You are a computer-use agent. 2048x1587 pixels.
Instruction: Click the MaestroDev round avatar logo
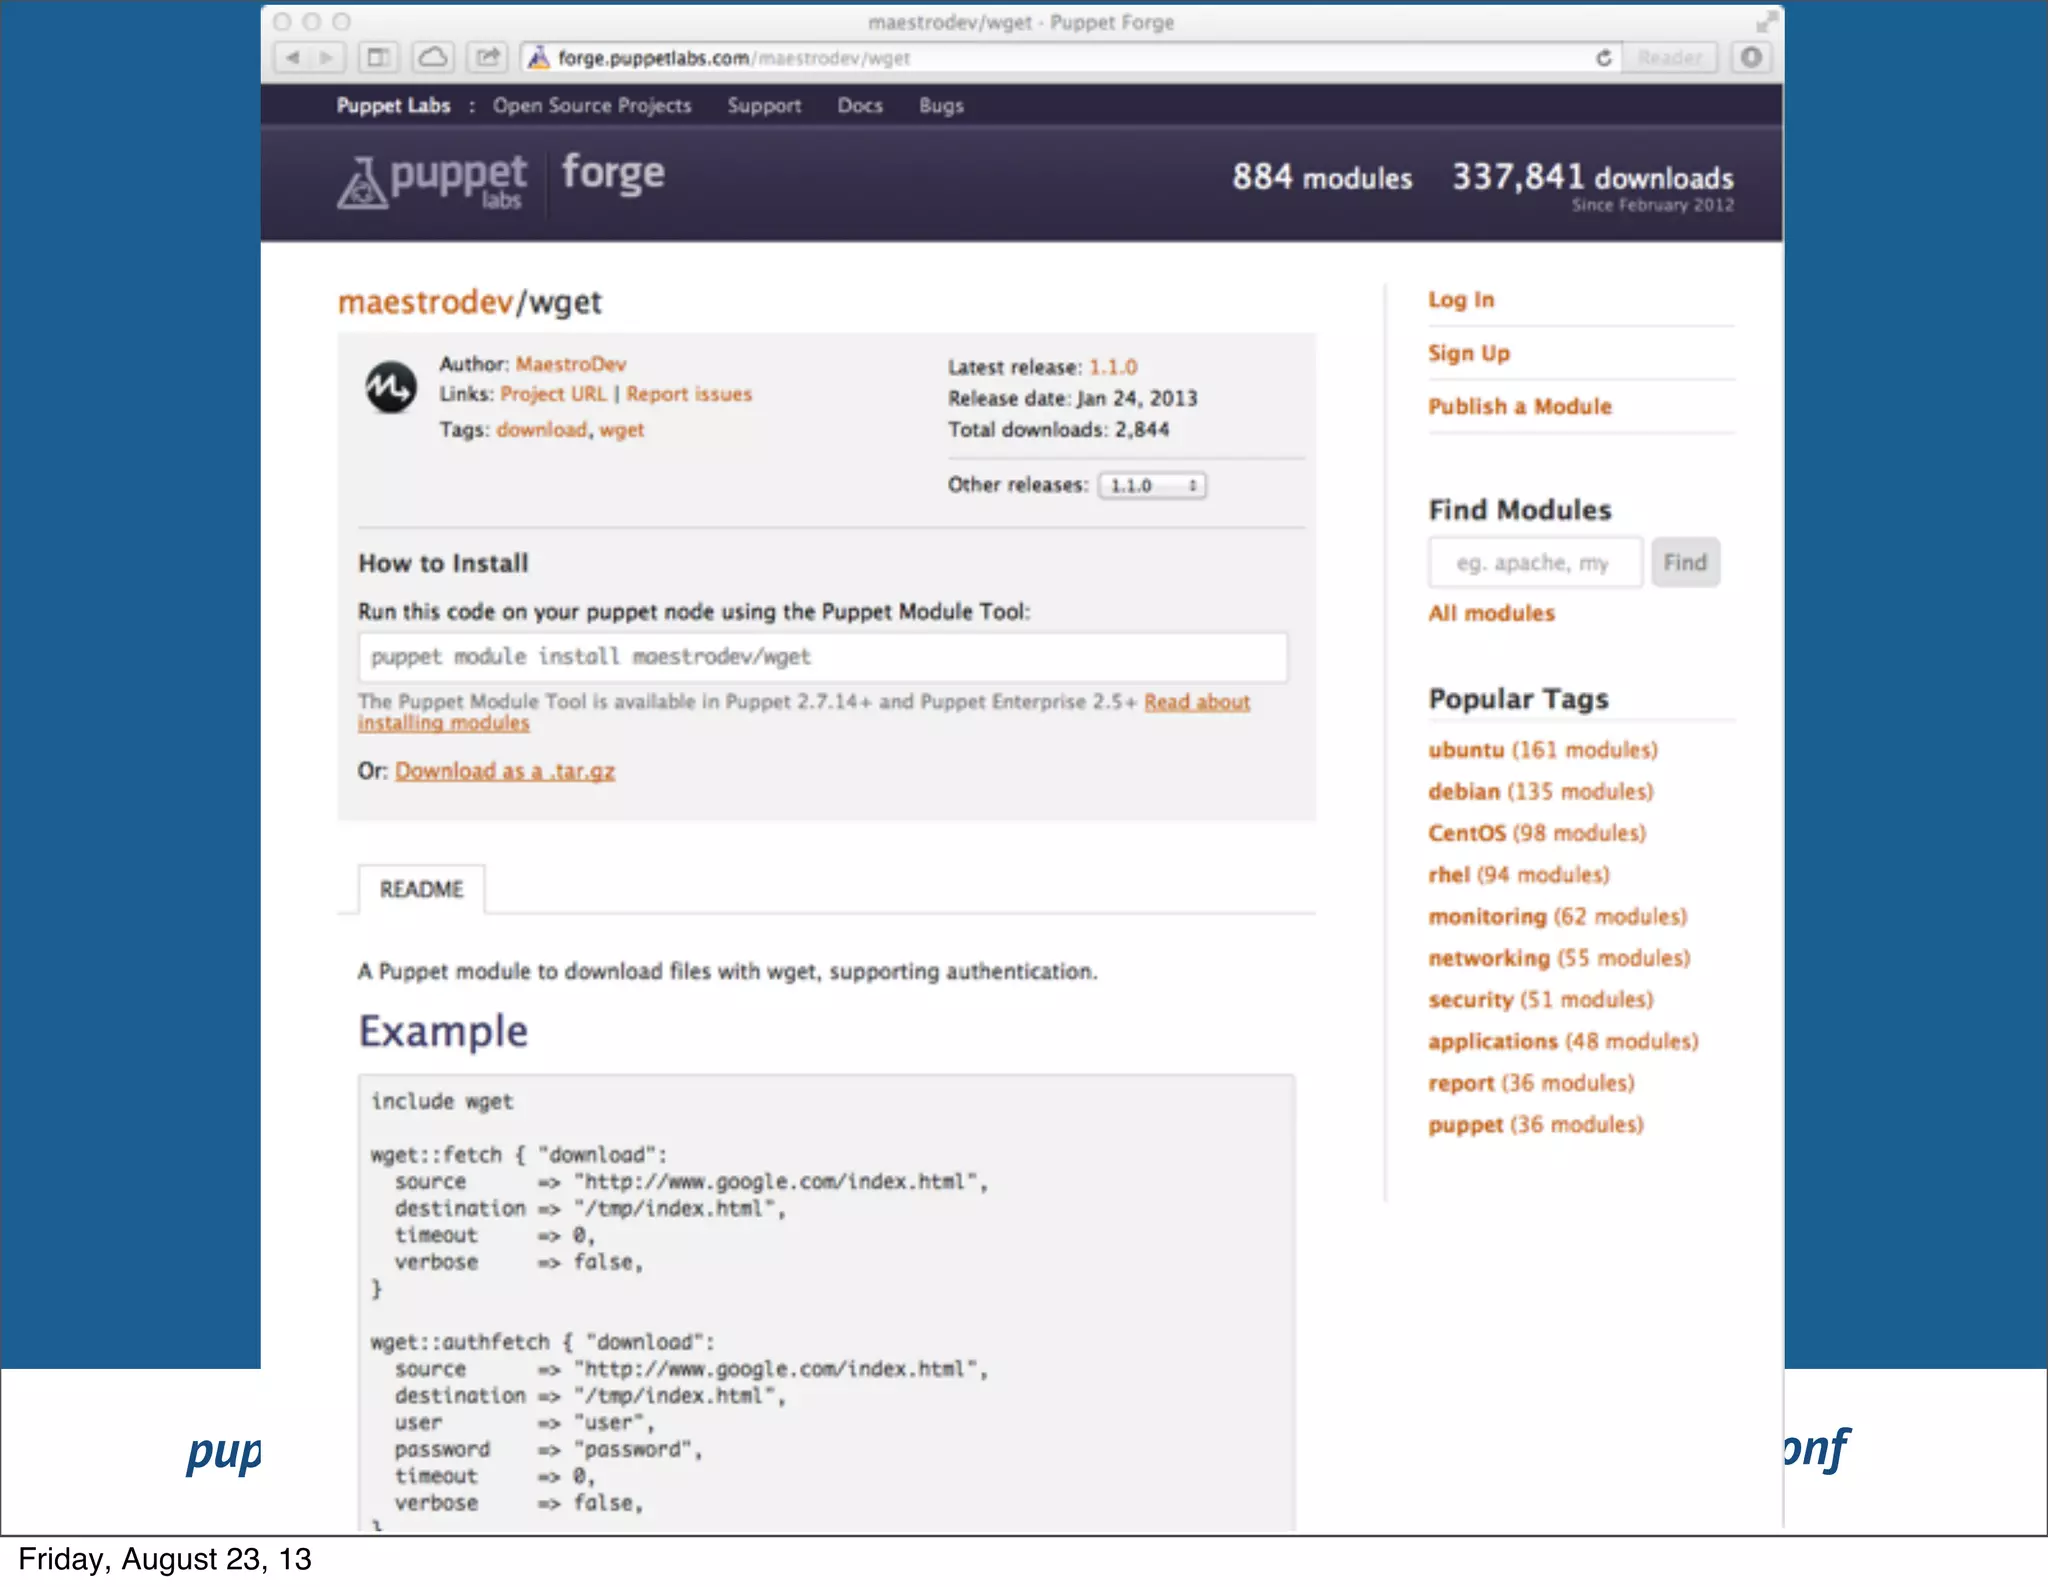(x=390, y=387)
